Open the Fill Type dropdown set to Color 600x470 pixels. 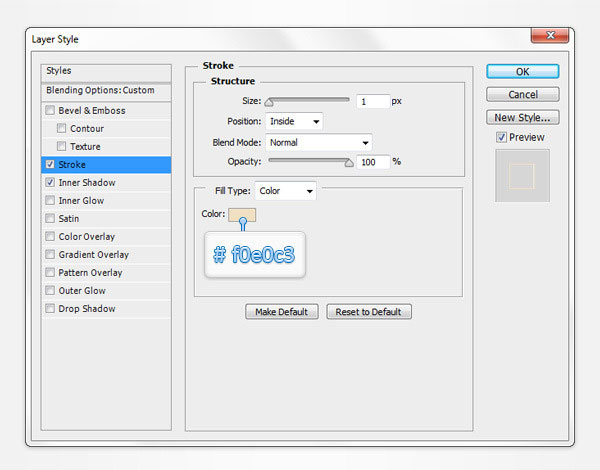[x=285, y=191]
